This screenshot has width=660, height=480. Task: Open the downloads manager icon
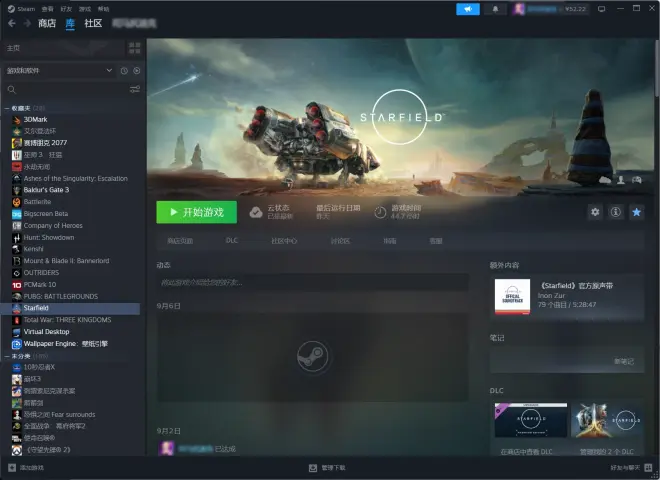tap(313, 468)
